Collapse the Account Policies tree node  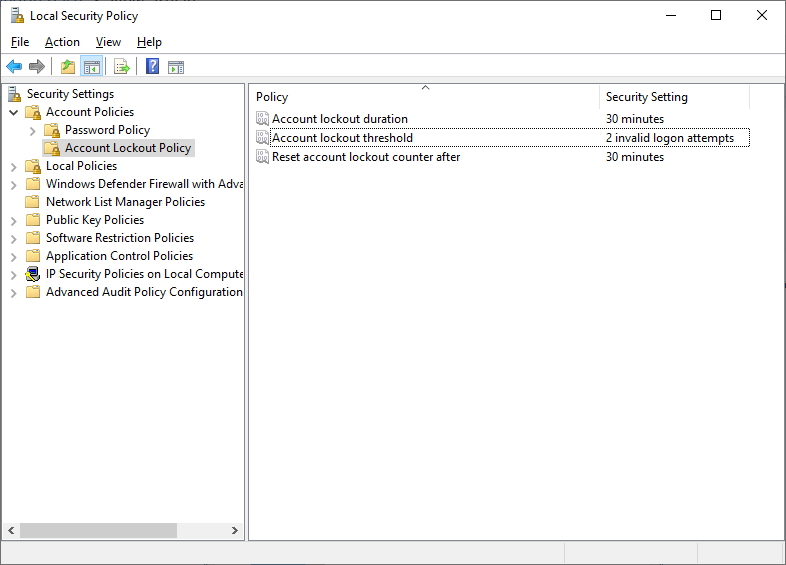pyautogui.click(x=14, y=112)
